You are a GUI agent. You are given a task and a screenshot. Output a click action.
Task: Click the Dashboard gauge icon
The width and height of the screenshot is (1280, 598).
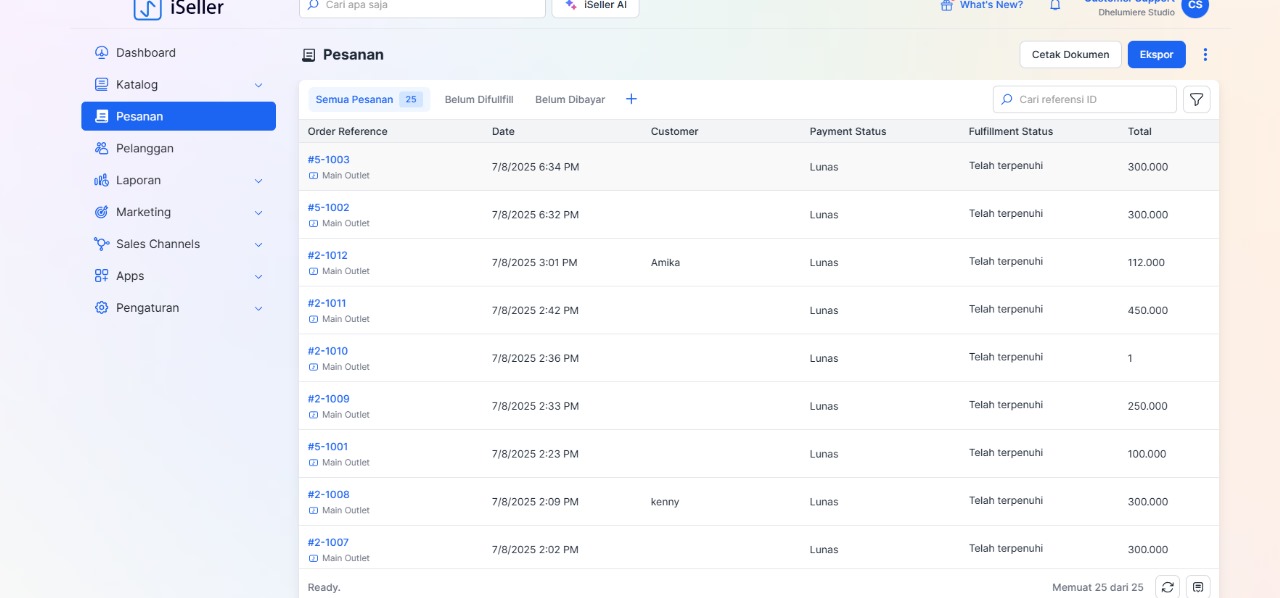[x=101, y=53]
